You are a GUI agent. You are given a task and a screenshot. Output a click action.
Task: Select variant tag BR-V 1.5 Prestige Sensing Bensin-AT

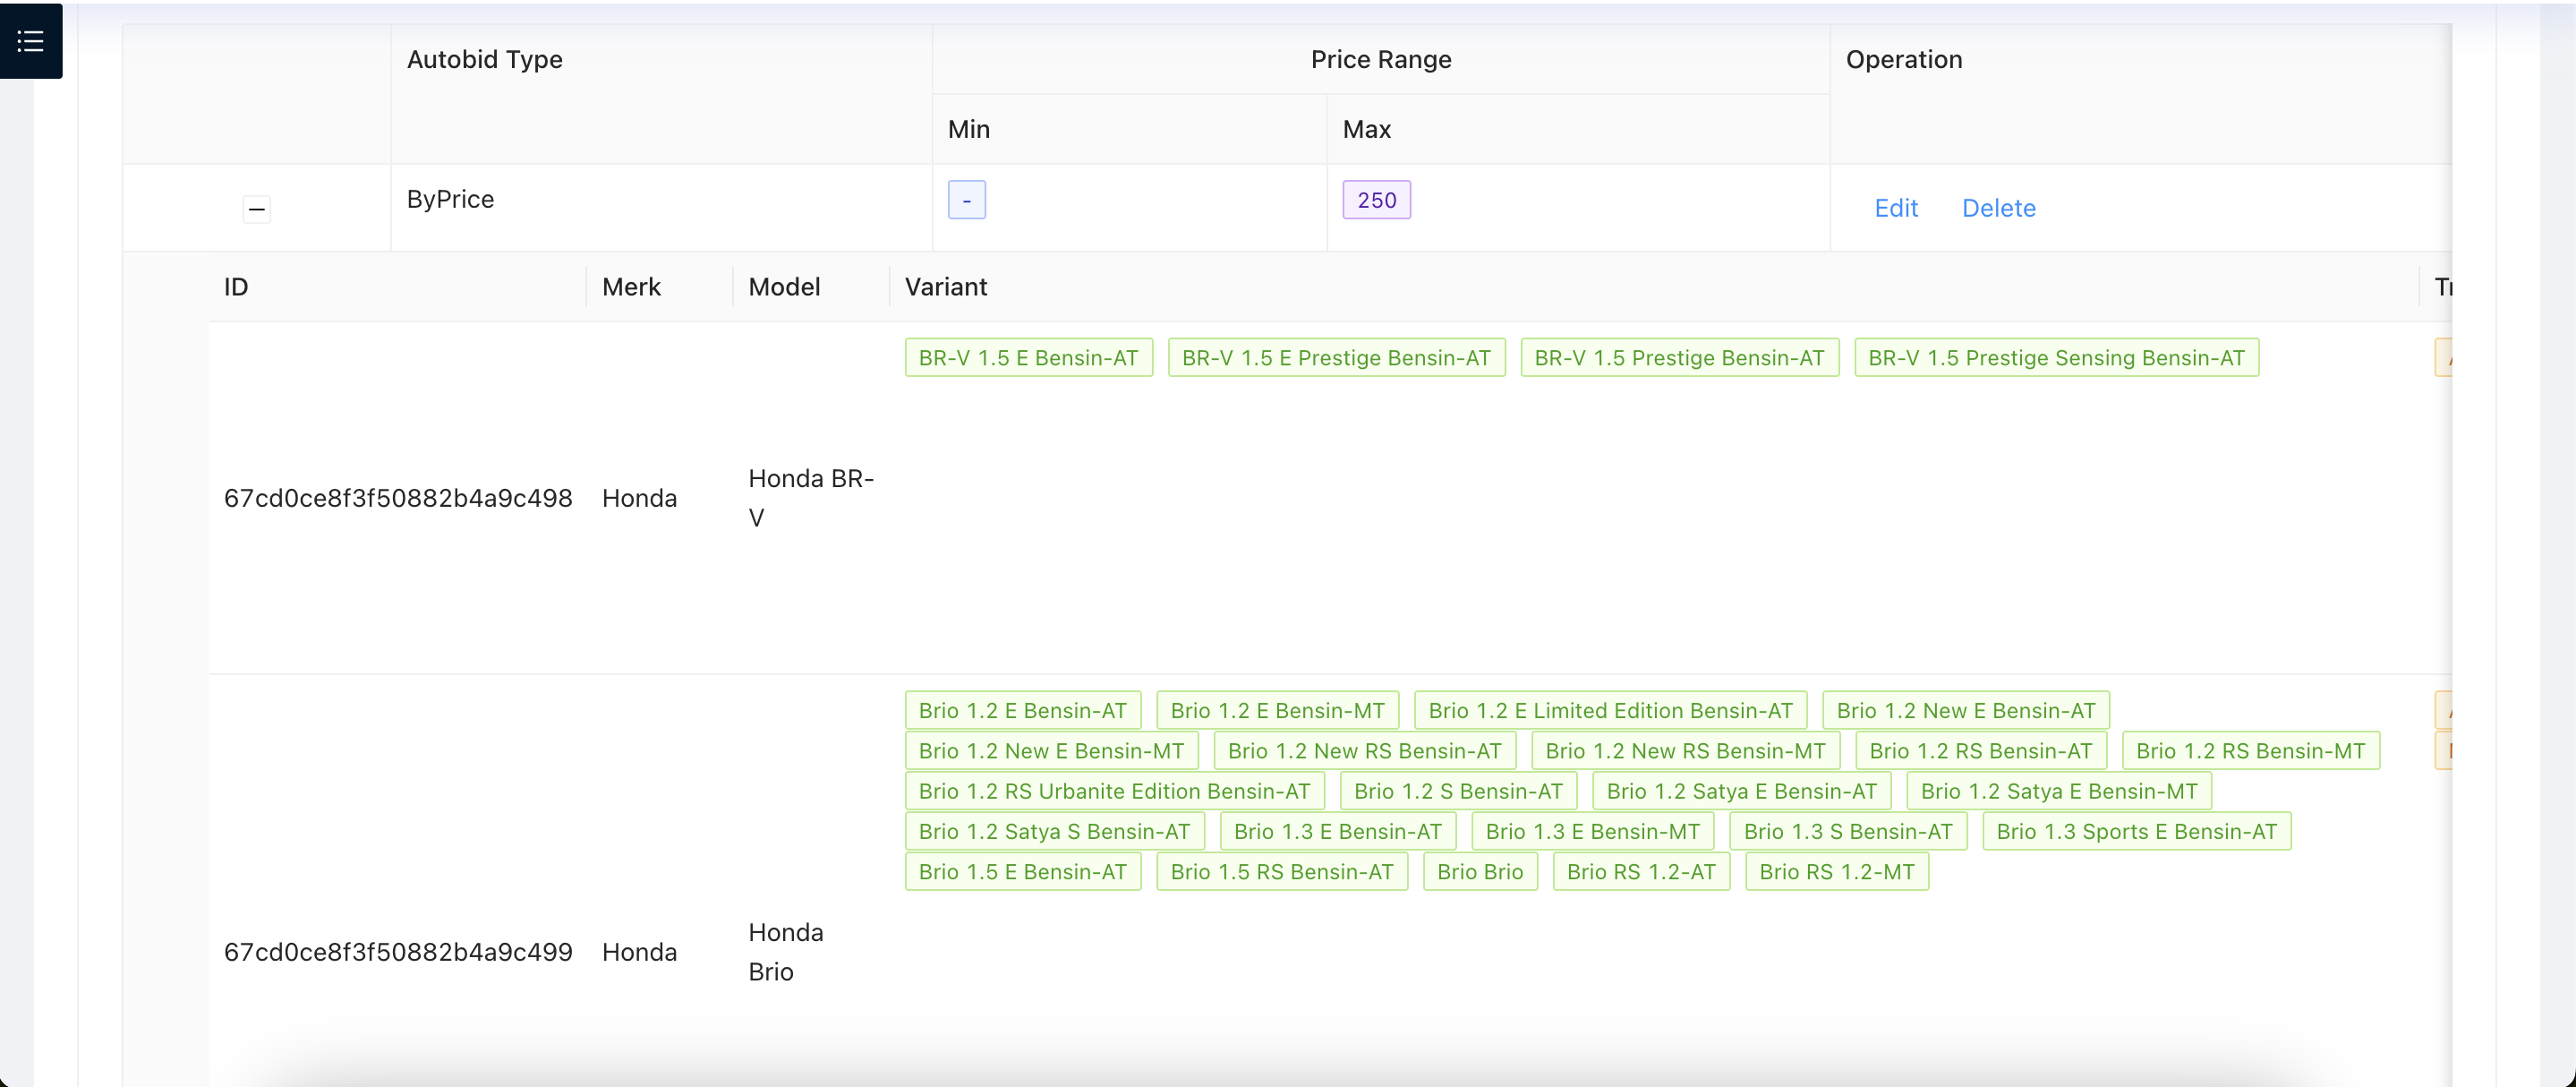point(2055,357)
